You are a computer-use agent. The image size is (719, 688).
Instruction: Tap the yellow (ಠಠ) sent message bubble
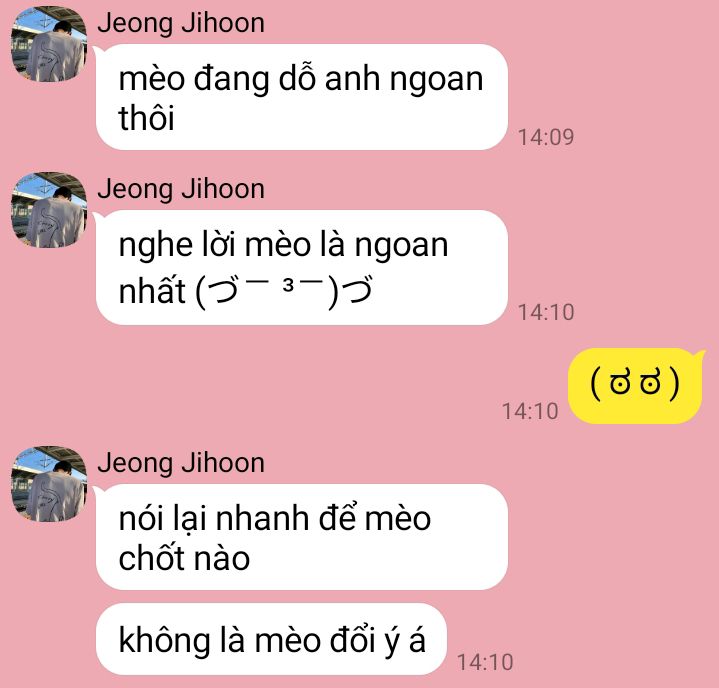coord(636,386)
